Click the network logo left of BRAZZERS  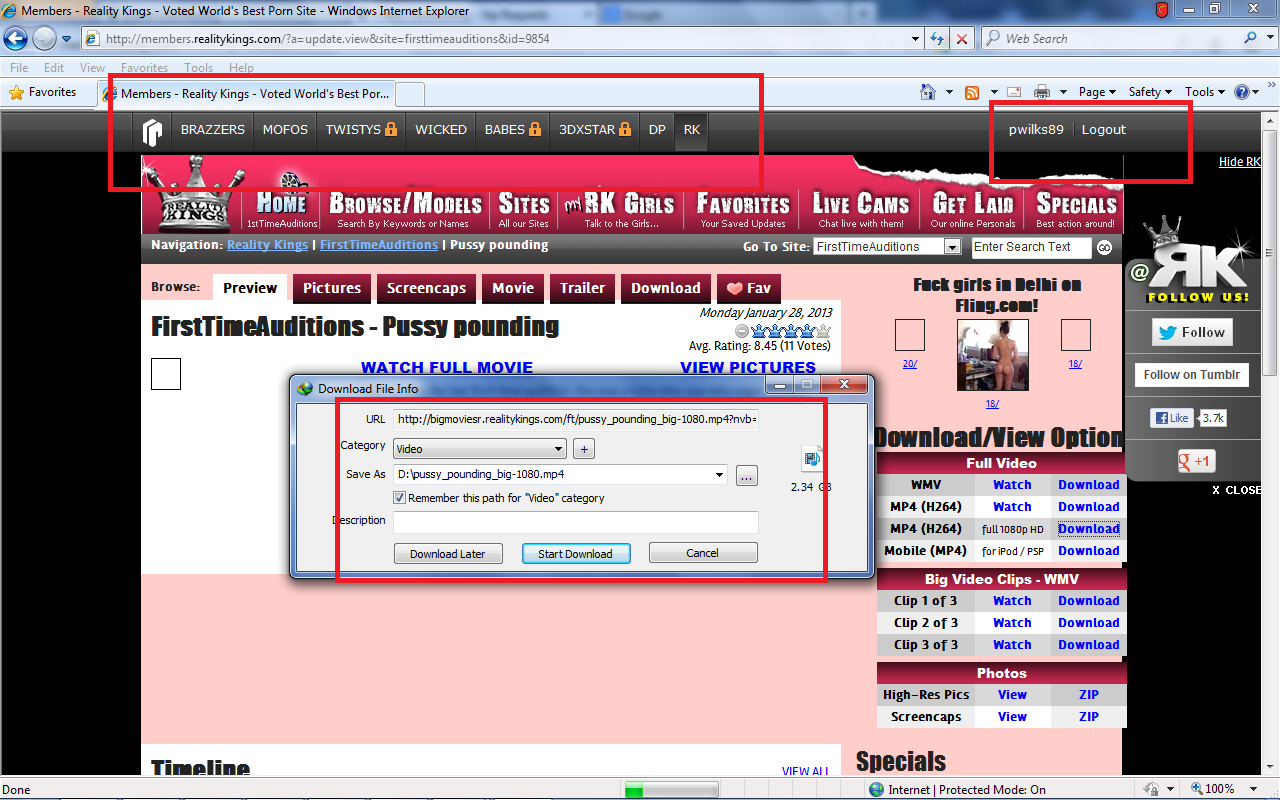tap(152, 130)
